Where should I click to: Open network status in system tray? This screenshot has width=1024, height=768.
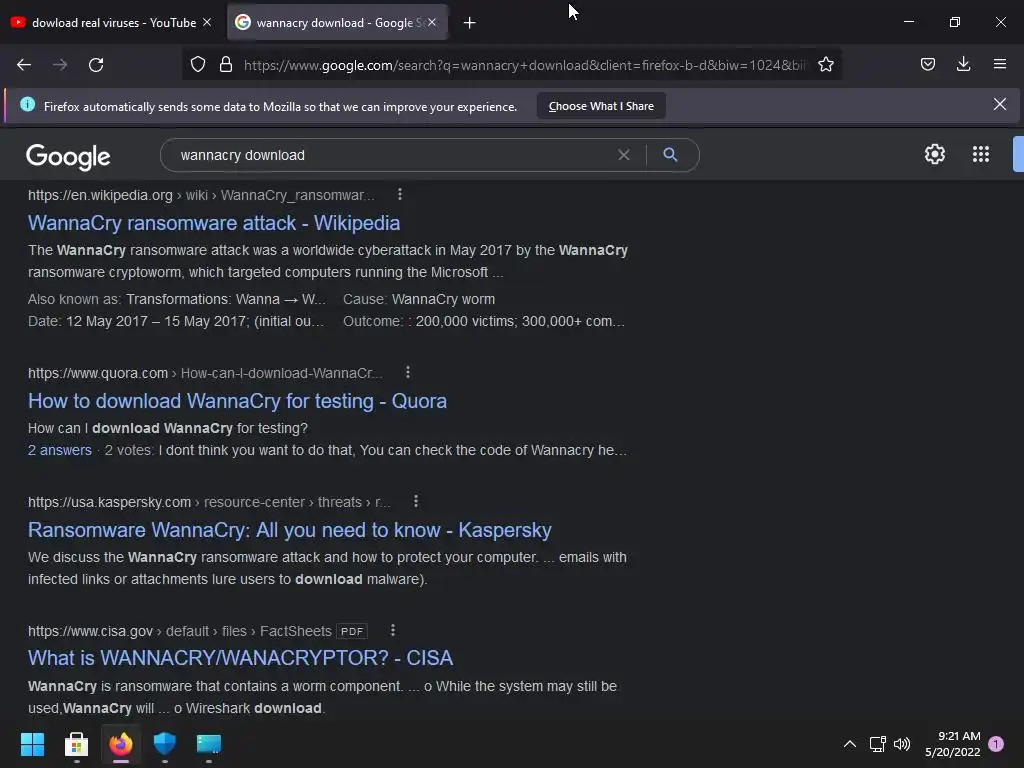(x=877, y=744)
